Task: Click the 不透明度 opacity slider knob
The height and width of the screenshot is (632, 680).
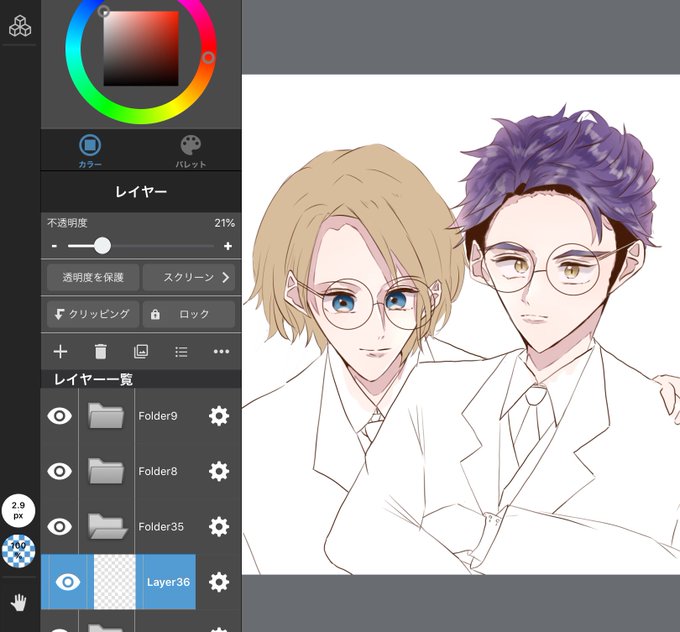Action: pos(102,246)
